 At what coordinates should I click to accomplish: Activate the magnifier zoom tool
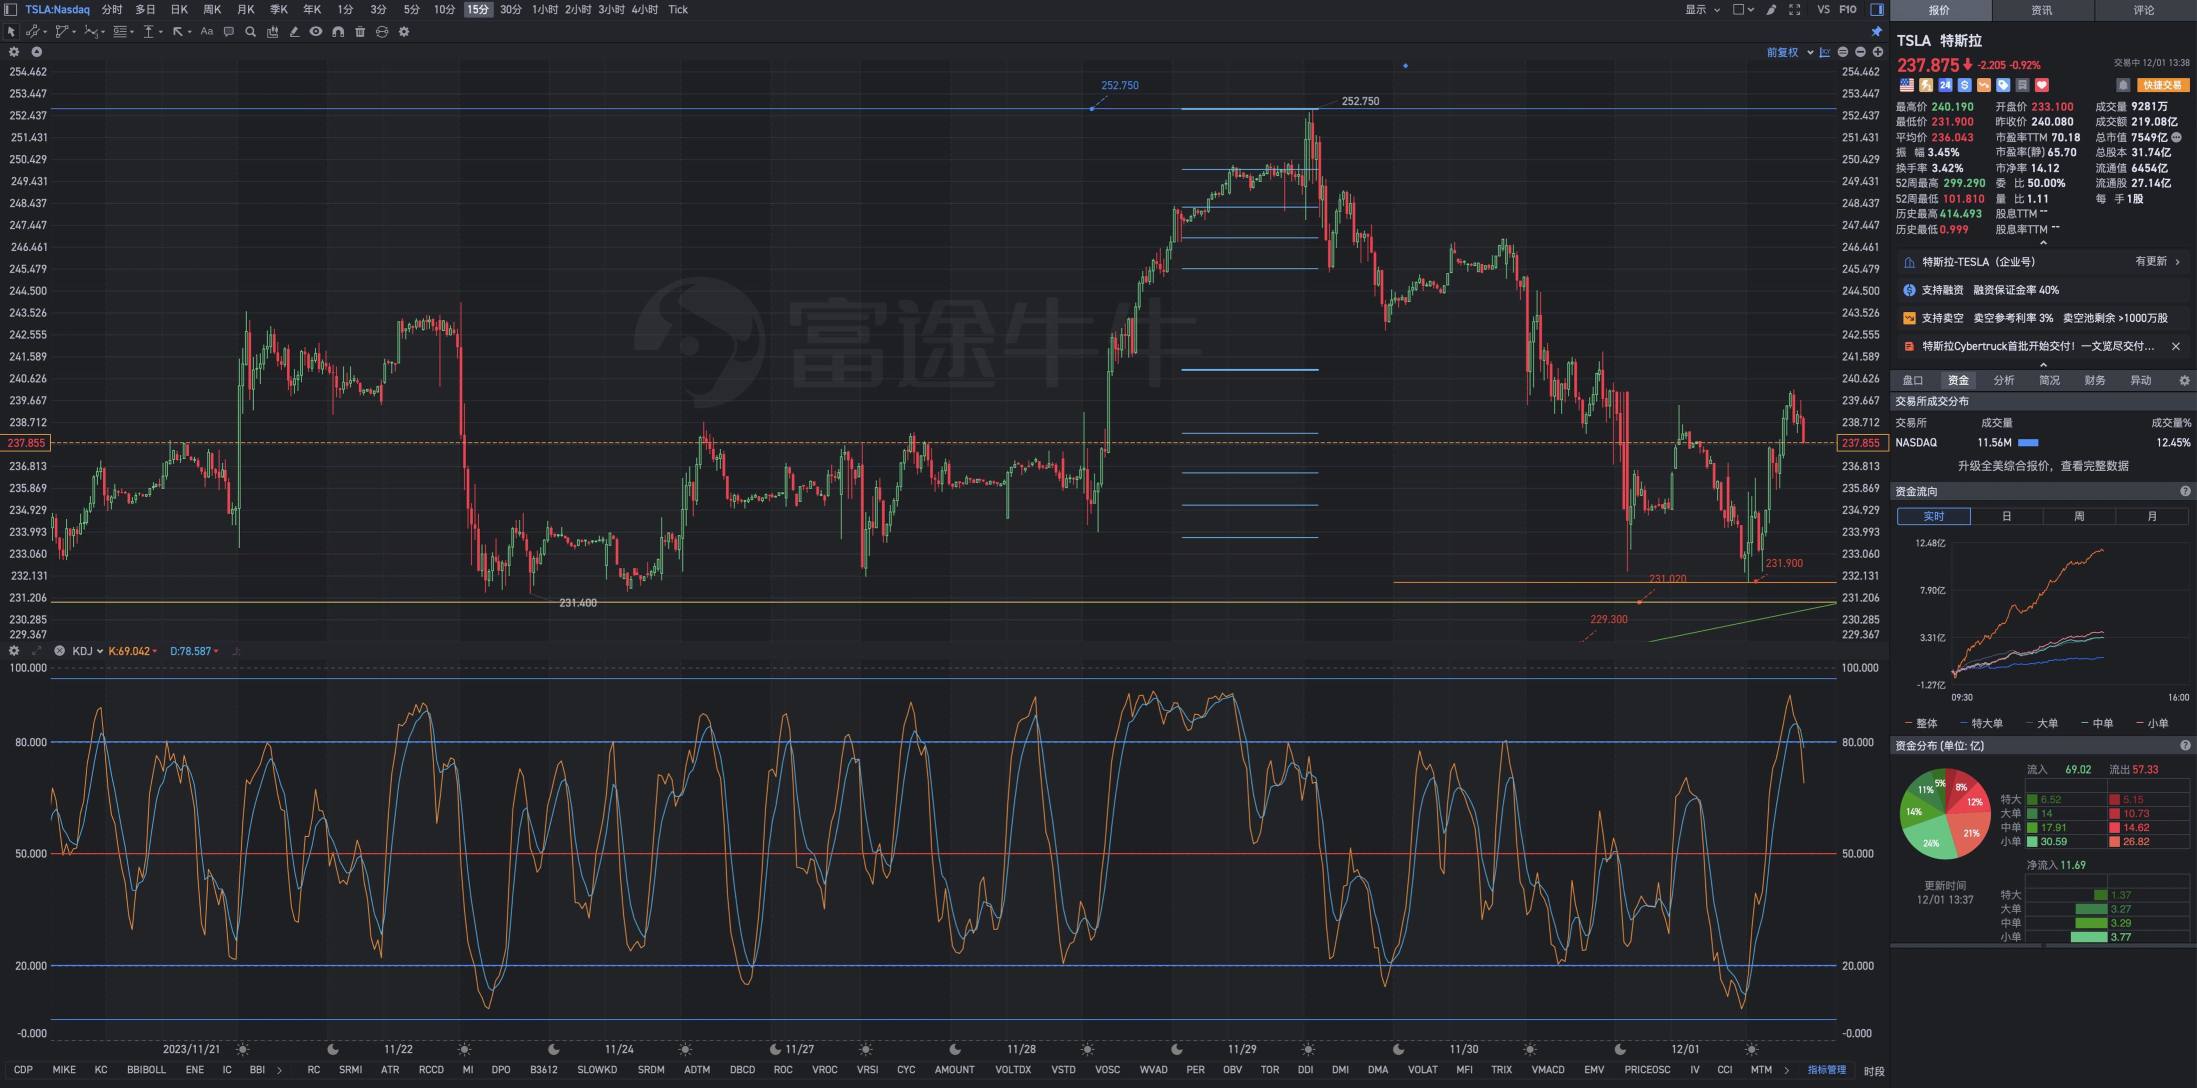click(250, 32)
